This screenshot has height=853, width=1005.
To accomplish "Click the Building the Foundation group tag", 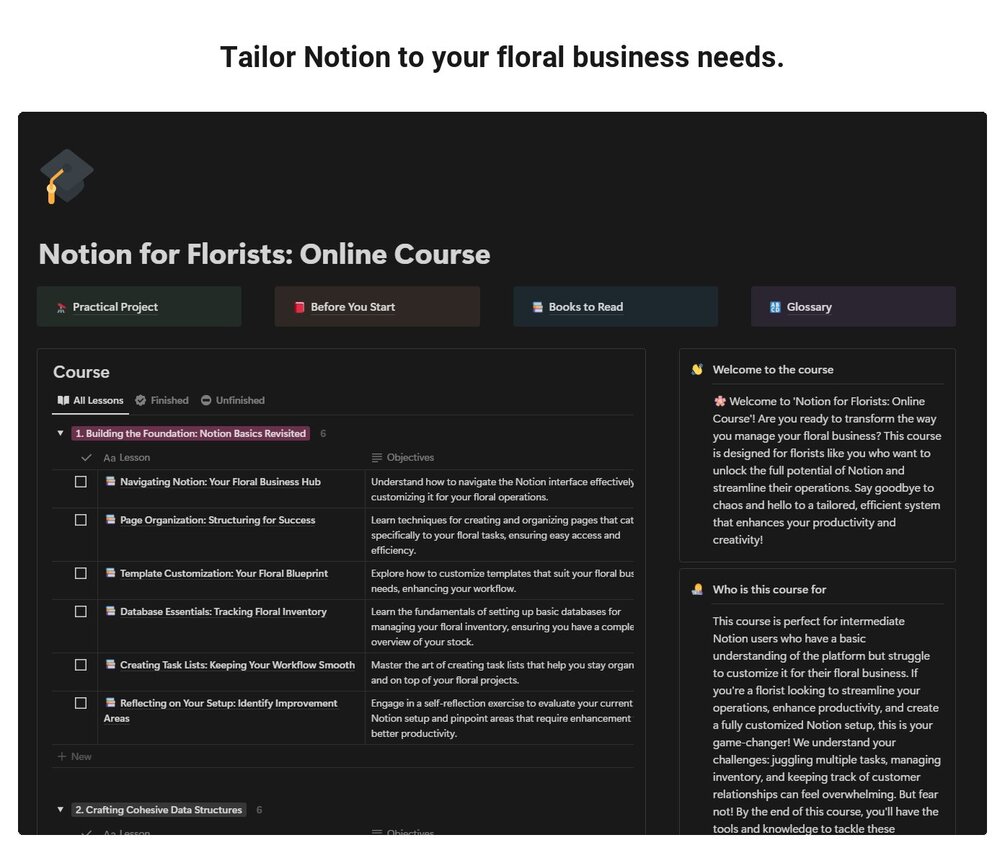I will click(x=190, y=434).
